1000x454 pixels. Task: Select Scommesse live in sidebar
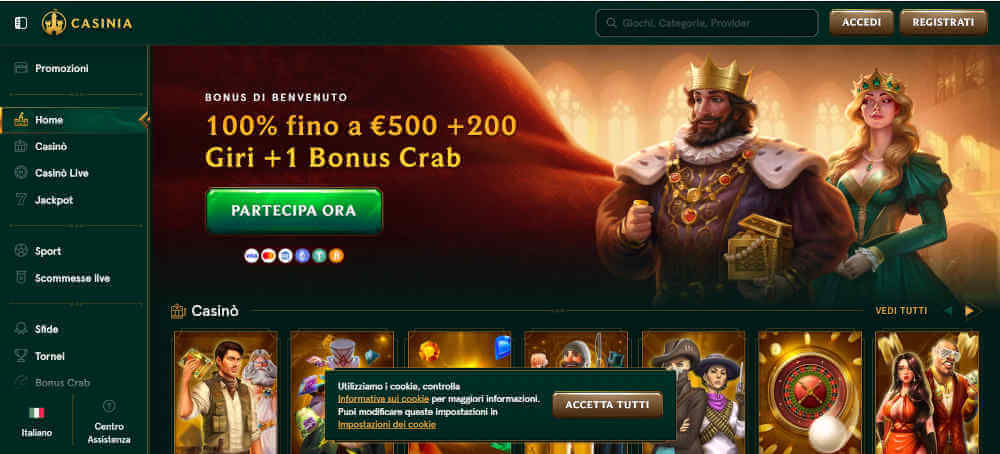(x=74, y=278)
